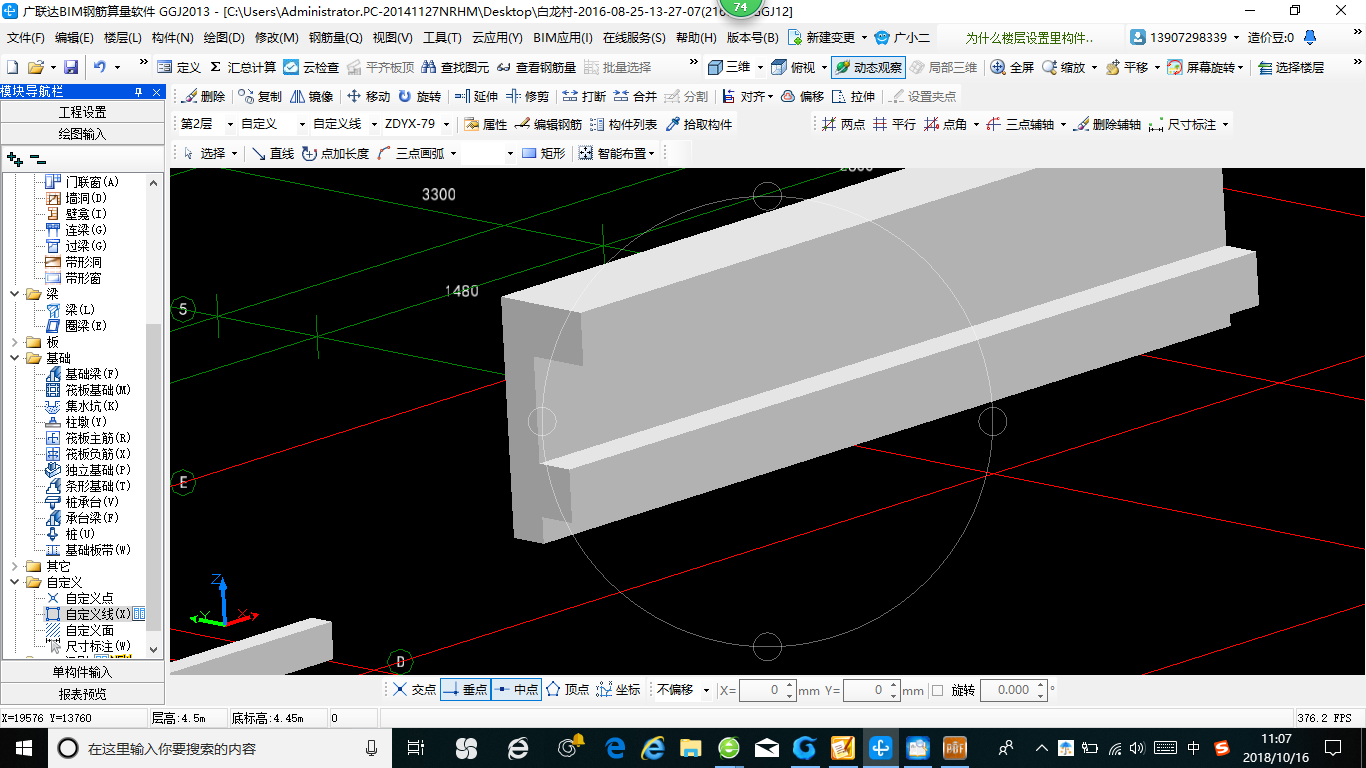Open the 视图(V) menu
Viewport: 1366px width, 768px height.
tap(392, 38)
